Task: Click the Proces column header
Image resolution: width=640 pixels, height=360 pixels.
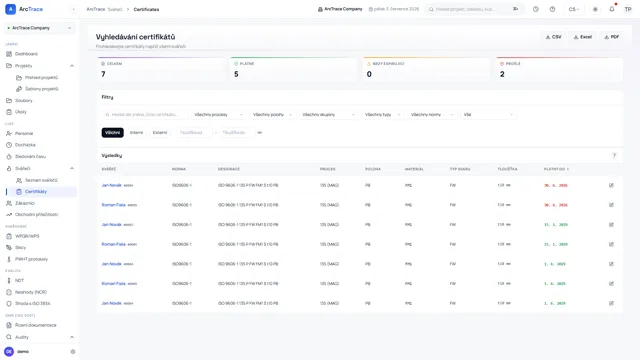Action: click(x=327, y=169)
